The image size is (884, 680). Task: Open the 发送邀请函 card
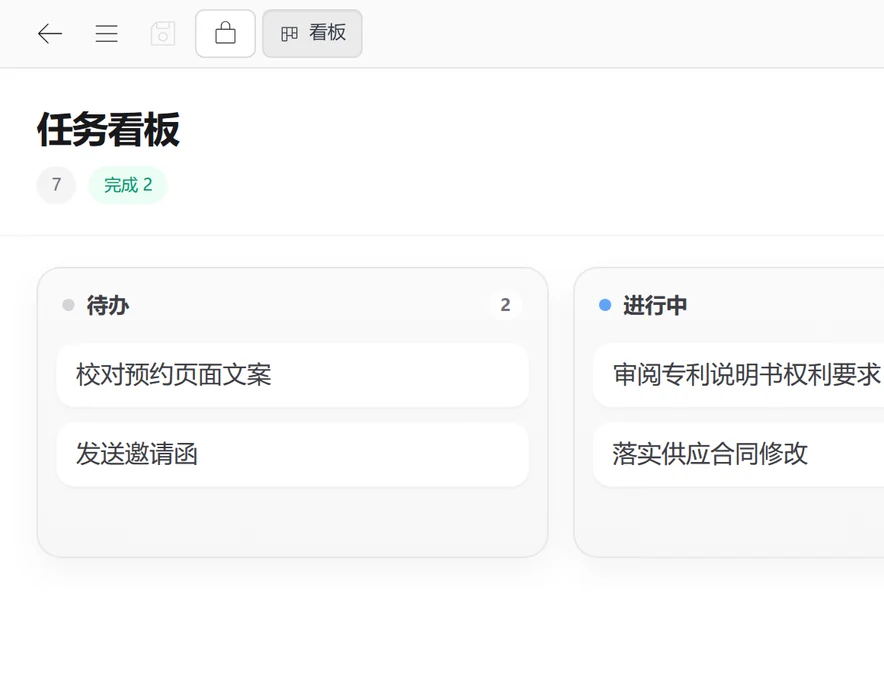[x=293, y=454]
